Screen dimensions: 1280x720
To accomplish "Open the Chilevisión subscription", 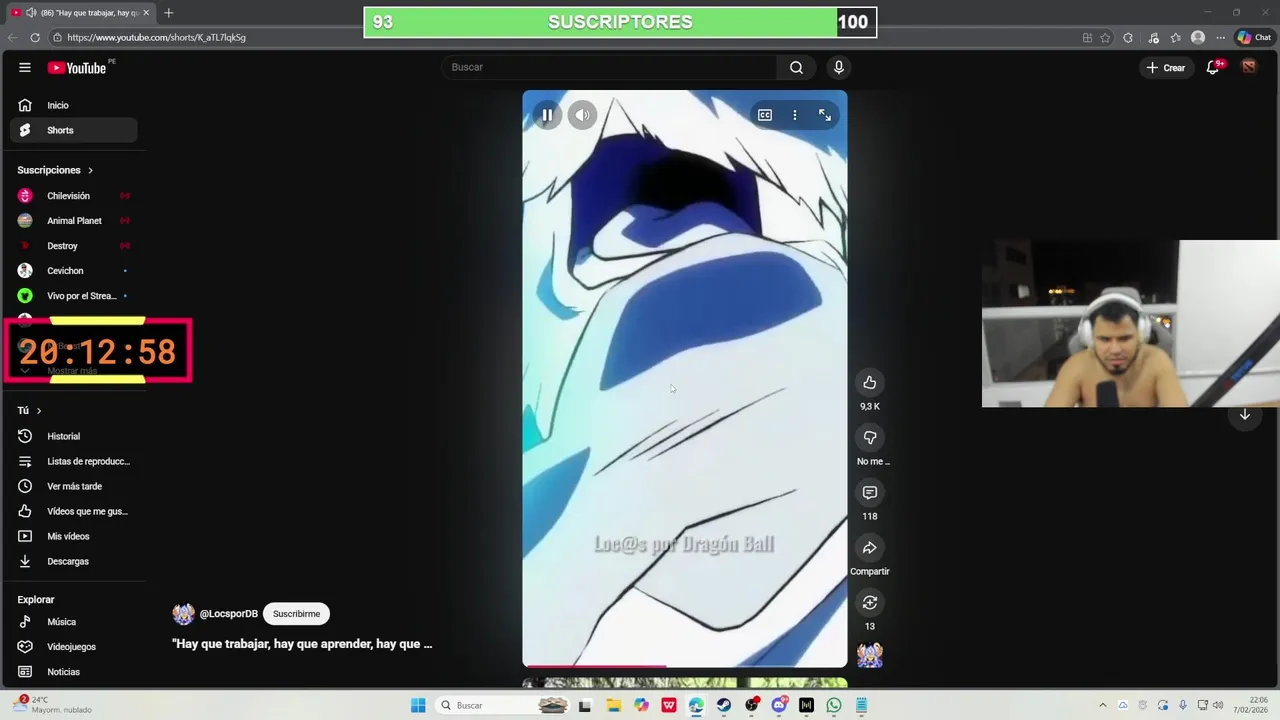I will [74, 196].
